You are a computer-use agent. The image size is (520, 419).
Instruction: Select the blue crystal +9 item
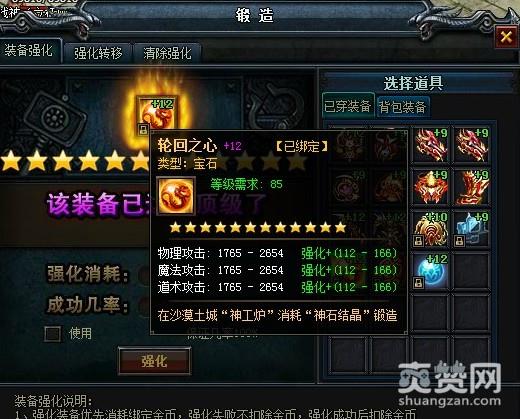(x=471, y=229)
